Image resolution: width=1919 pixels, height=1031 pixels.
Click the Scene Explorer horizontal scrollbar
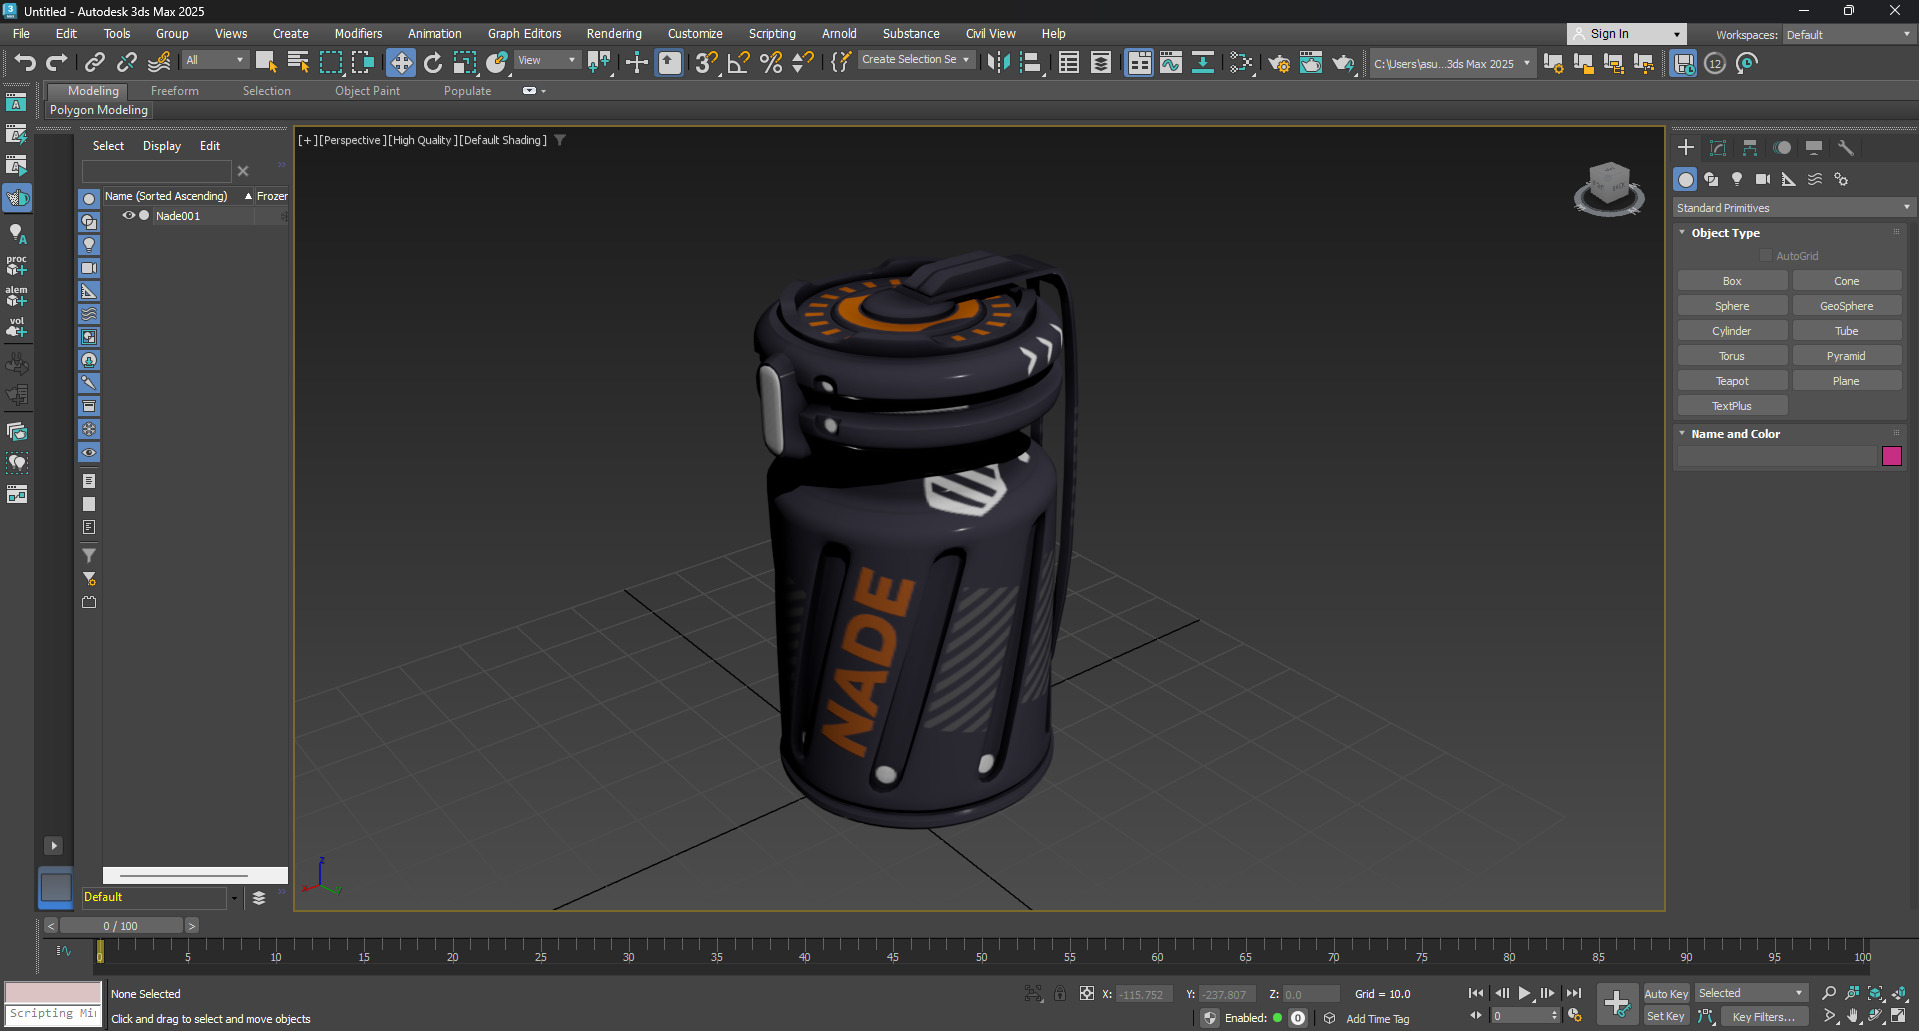click(x=195, y=875)
